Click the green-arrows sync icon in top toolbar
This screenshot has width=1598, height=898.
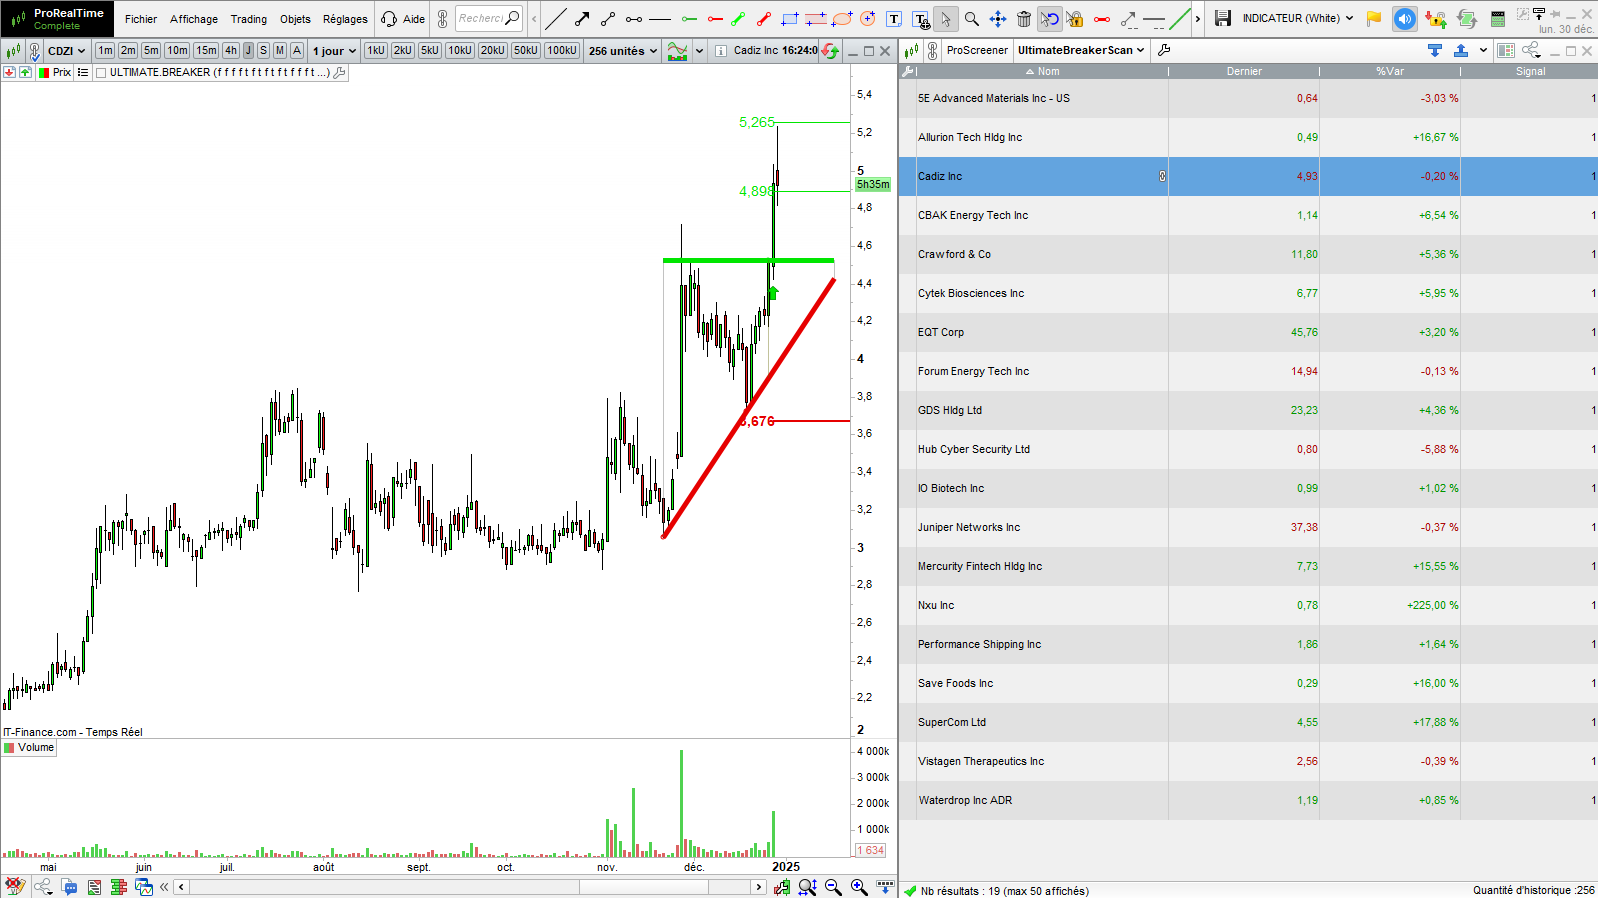(1467, 18)
